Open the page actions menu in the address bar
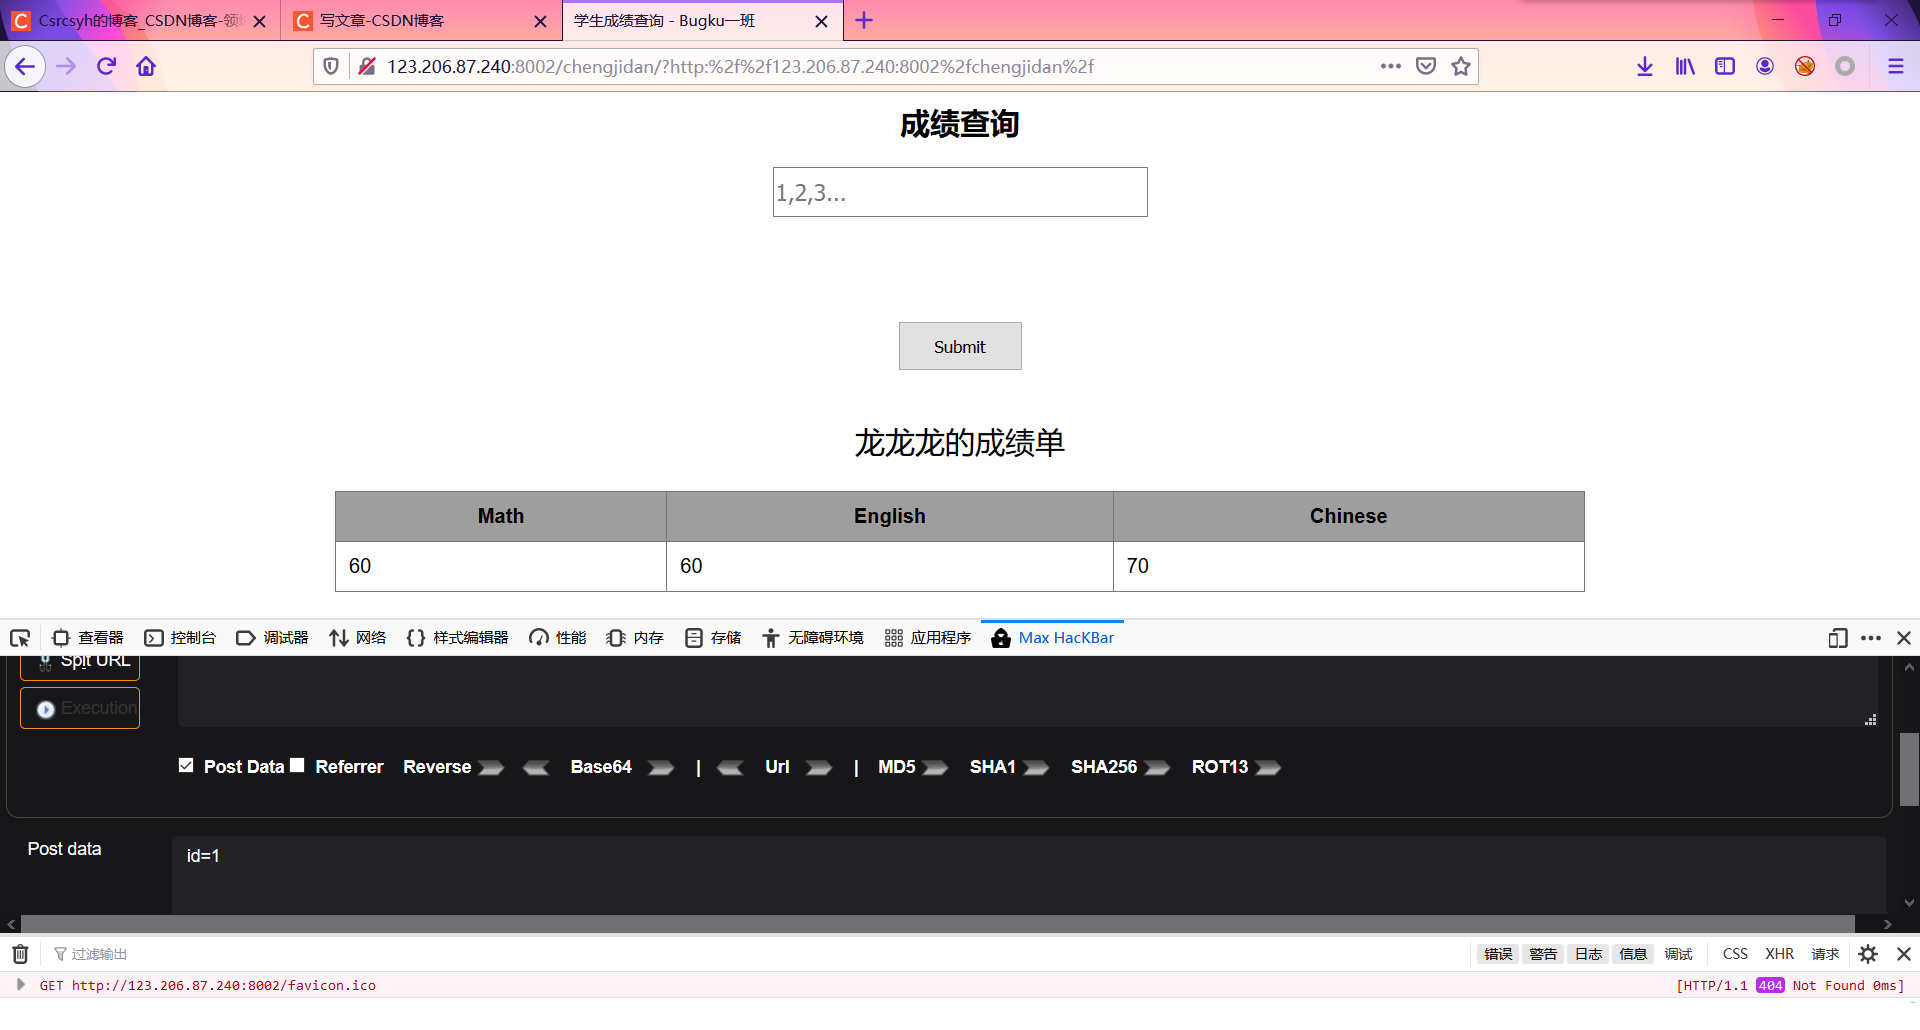The image size is (1920, 1030). point(1390,66)
